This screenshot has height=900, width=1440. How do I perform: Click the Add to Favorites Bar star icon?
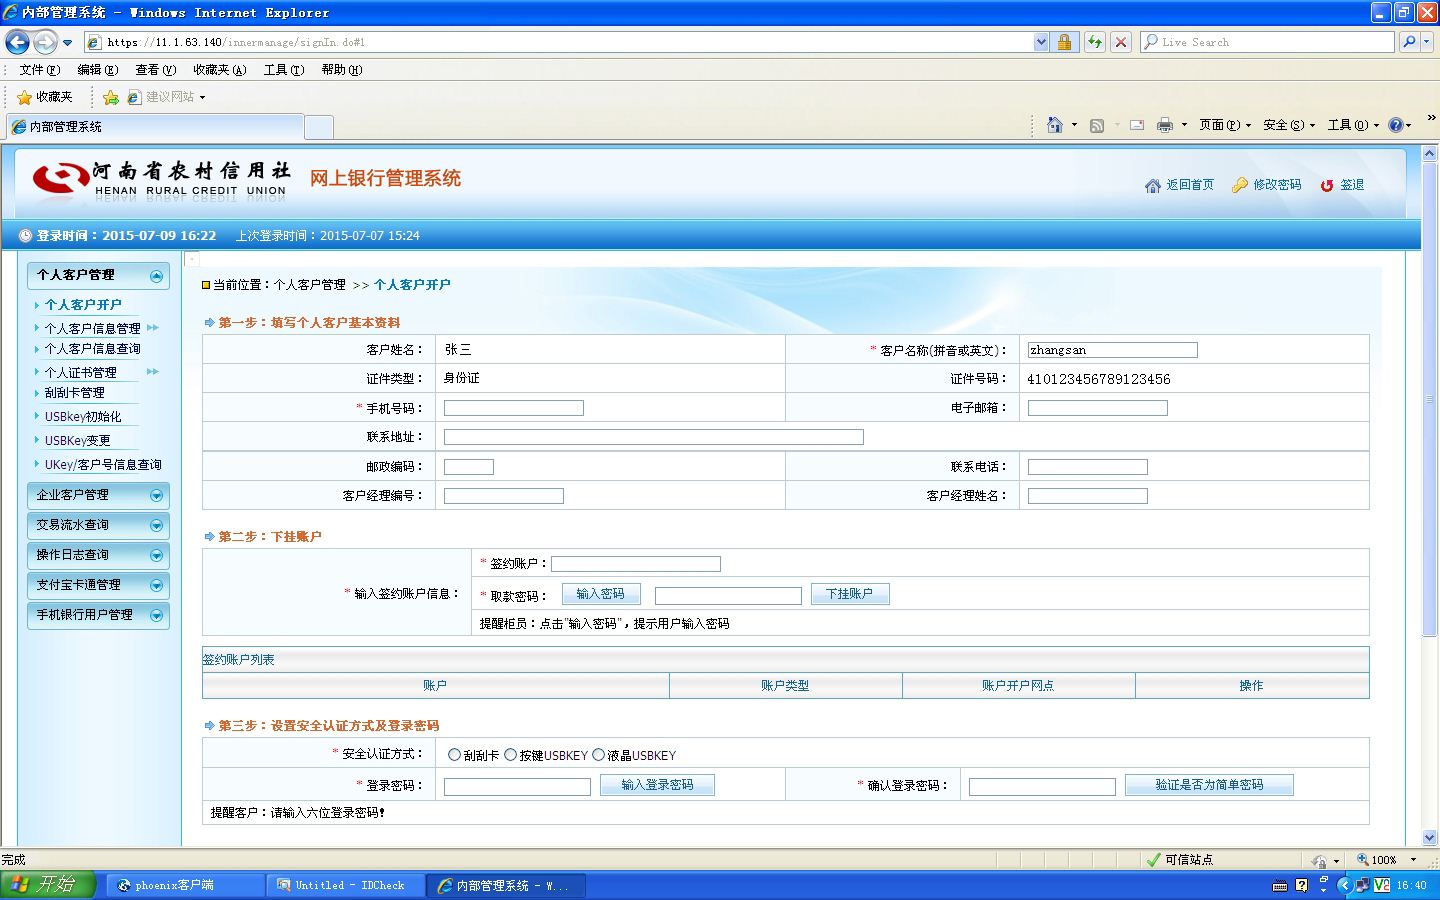click(x=111, y=97)
